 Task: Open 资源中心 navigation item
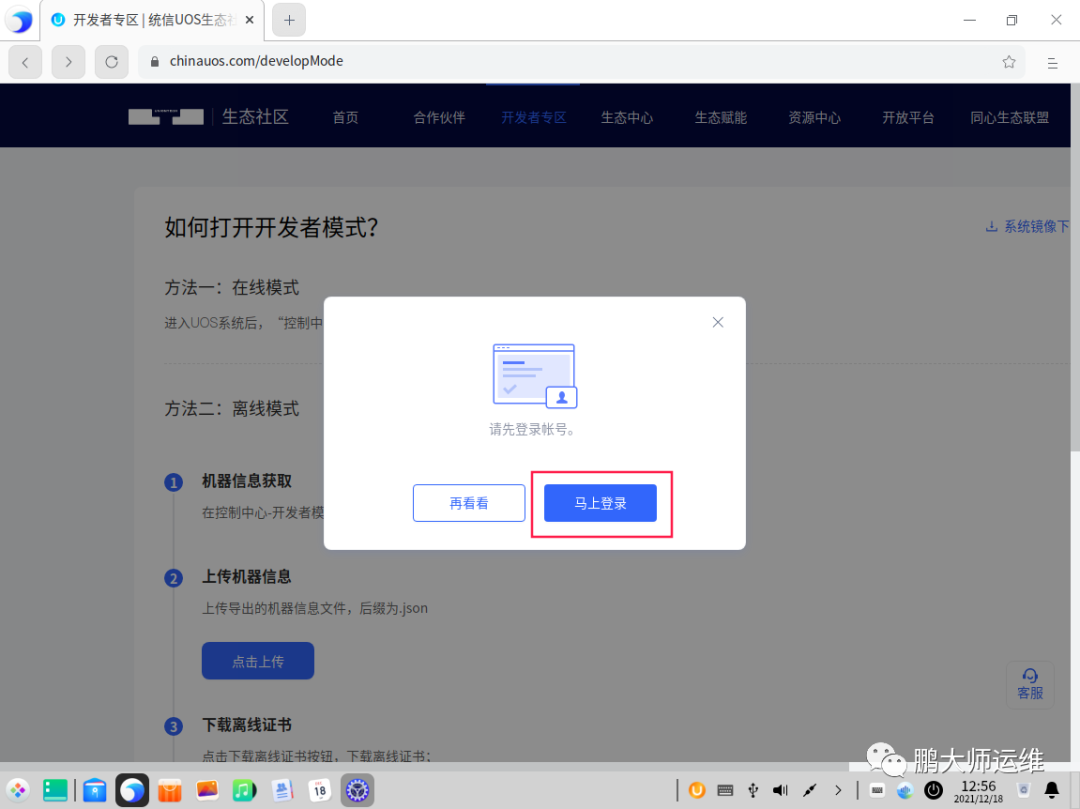(814, 117)
